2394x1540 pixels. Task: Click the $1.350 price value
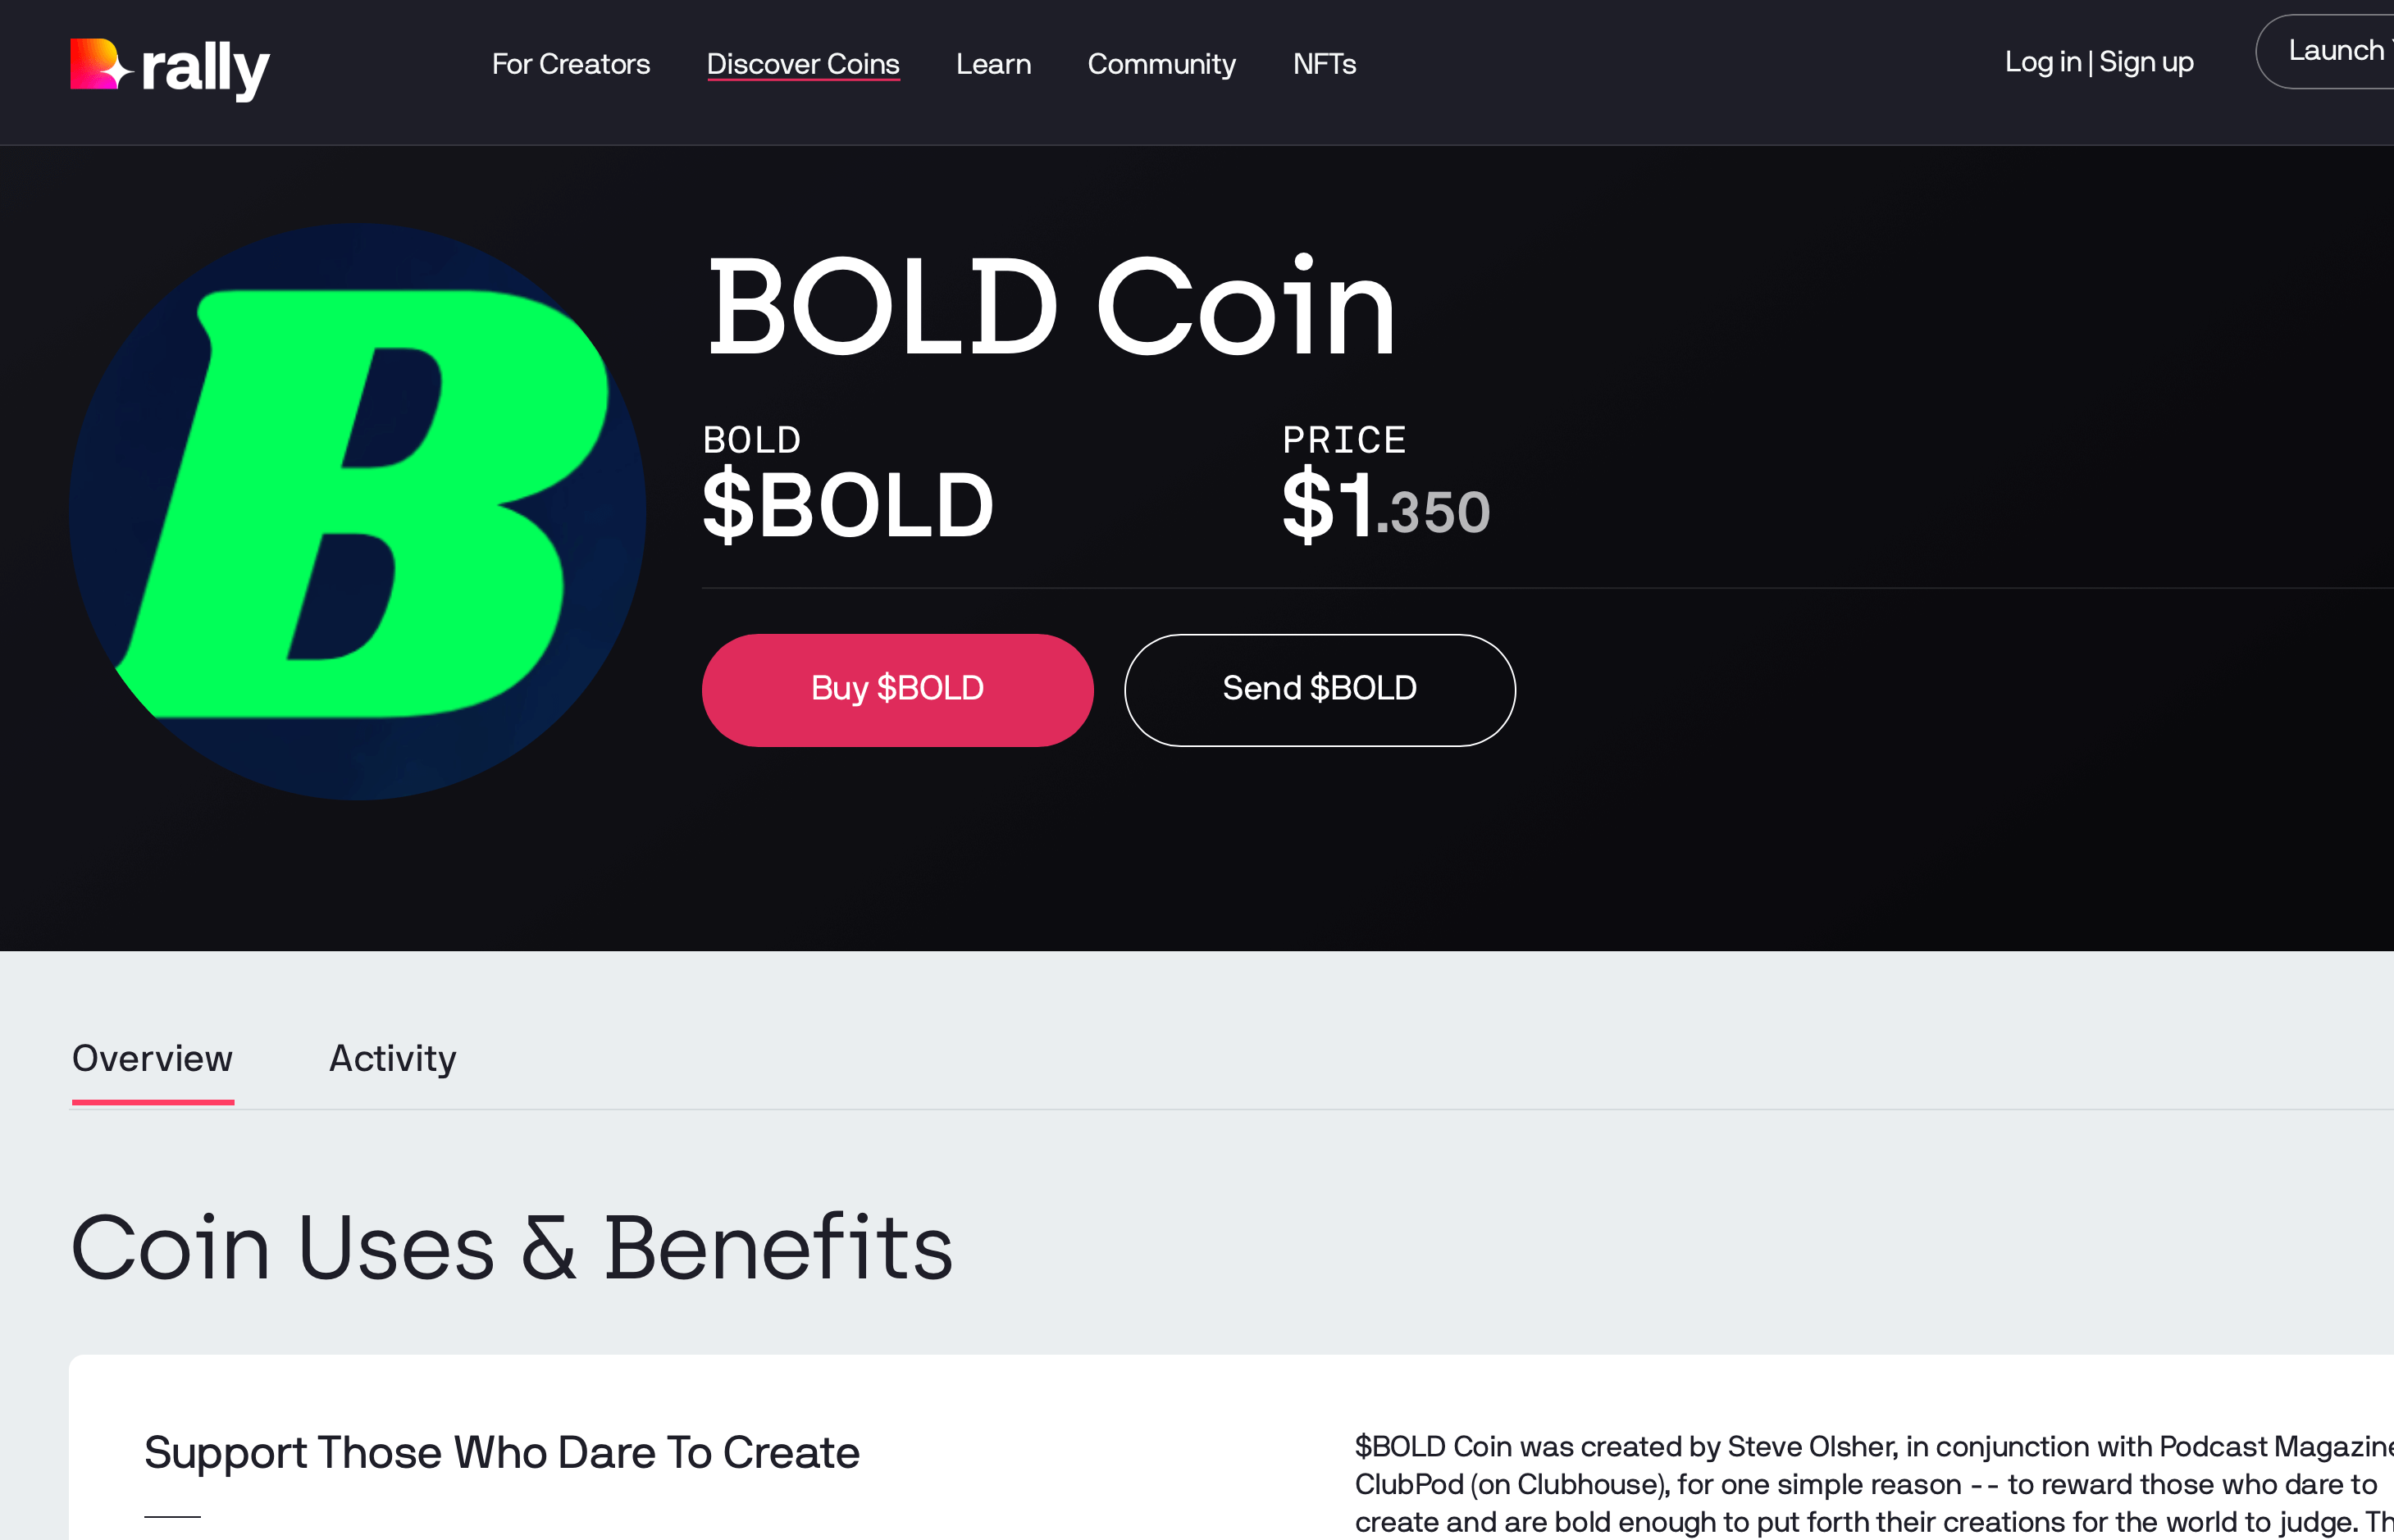pyautogui.click(x=1386, y=506)
